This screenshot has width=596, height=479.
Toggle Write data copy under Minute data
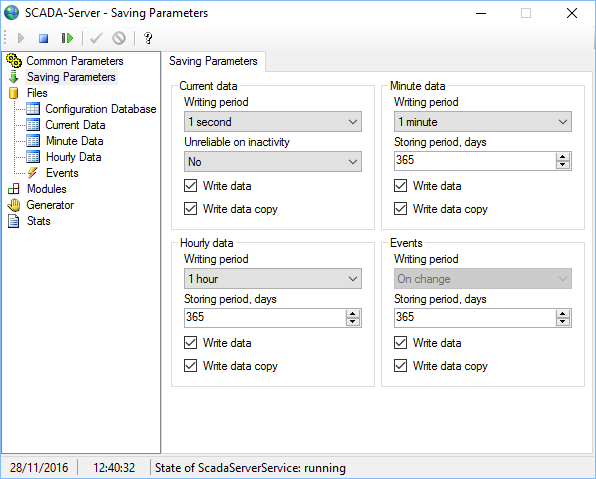400,209
